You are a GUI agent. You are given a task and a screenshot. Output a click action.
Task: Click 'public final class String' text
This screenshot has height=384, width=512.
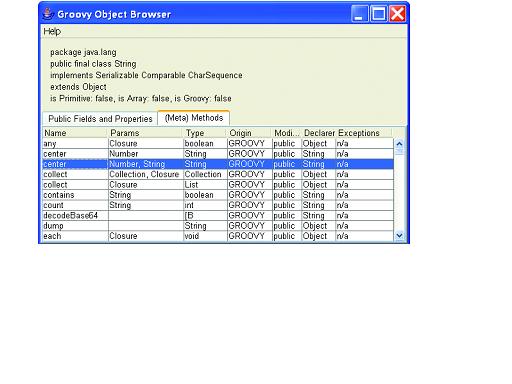coord(93,64)
